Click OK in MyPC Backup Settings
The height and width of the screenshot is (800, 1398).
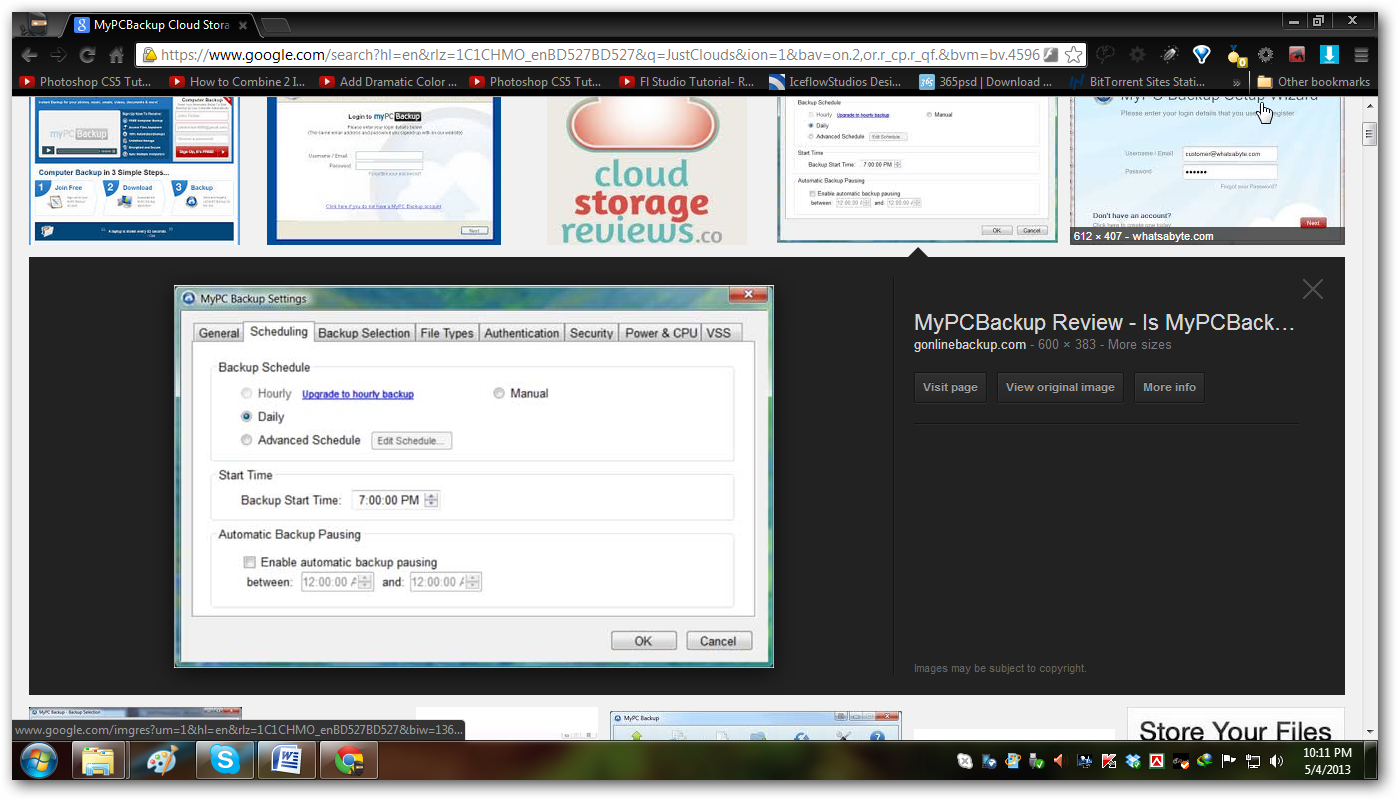pos(644,641)
